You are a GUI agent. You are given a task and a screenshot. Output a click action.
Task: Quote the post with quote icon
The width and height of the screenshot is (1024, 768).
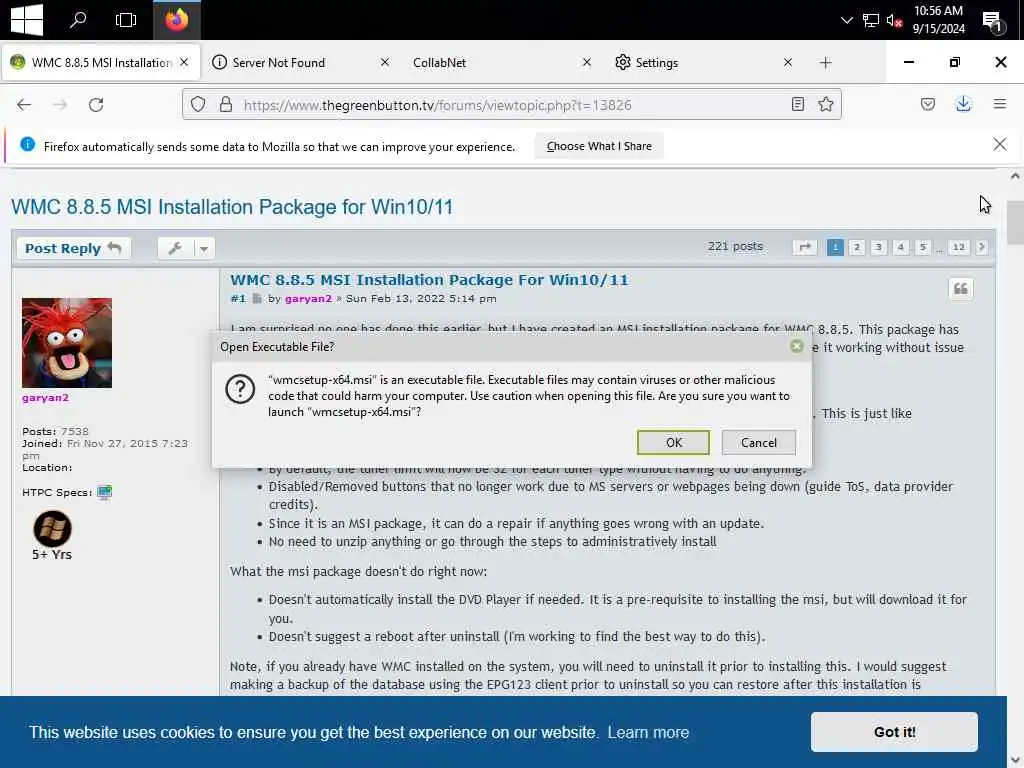pyautogui.click(x=960, y=289)
